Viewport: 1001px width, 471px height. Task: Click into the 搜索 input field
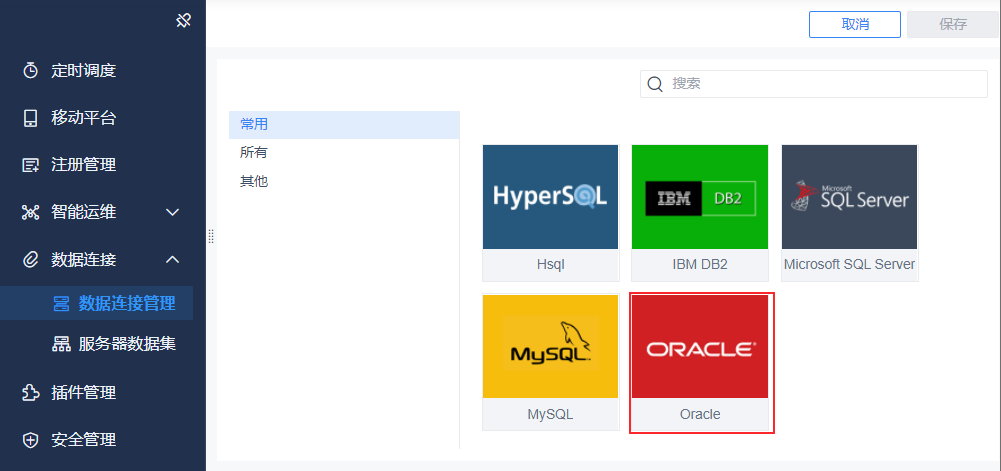coord(814,84)
